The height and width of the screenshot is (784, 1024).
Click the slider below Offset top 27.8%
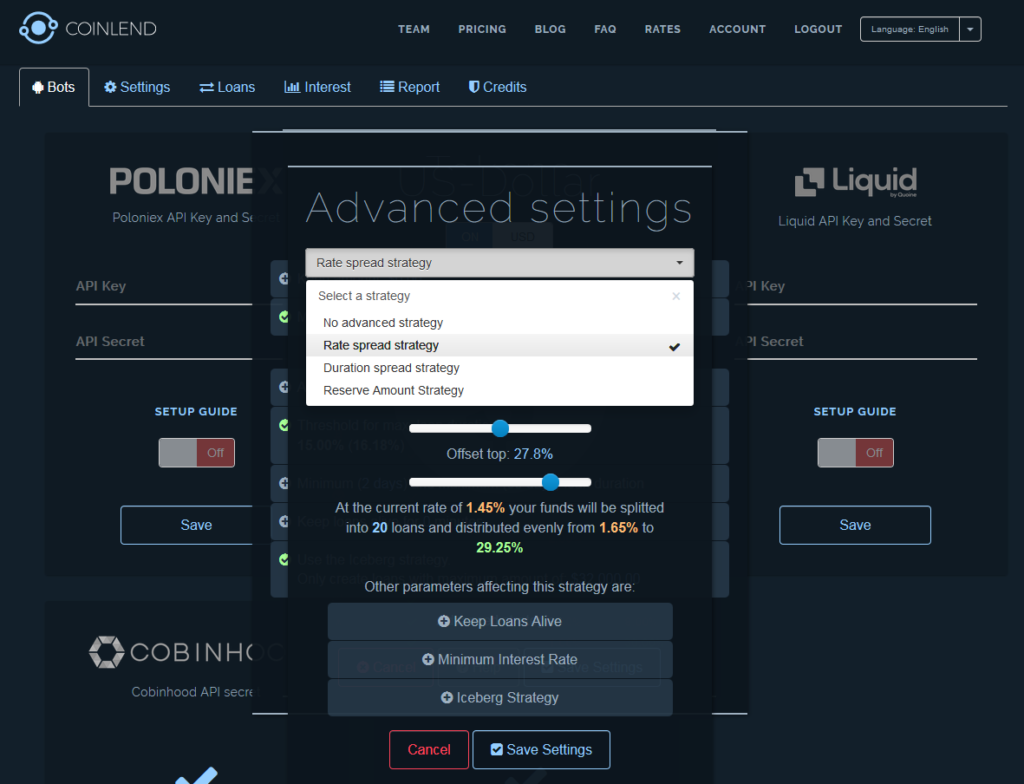(500, 482)
